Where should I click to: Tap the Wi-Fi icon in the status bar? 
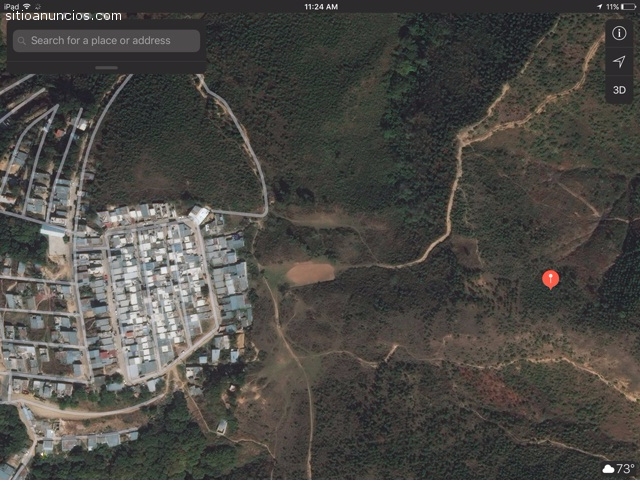(x=27, y=7)
